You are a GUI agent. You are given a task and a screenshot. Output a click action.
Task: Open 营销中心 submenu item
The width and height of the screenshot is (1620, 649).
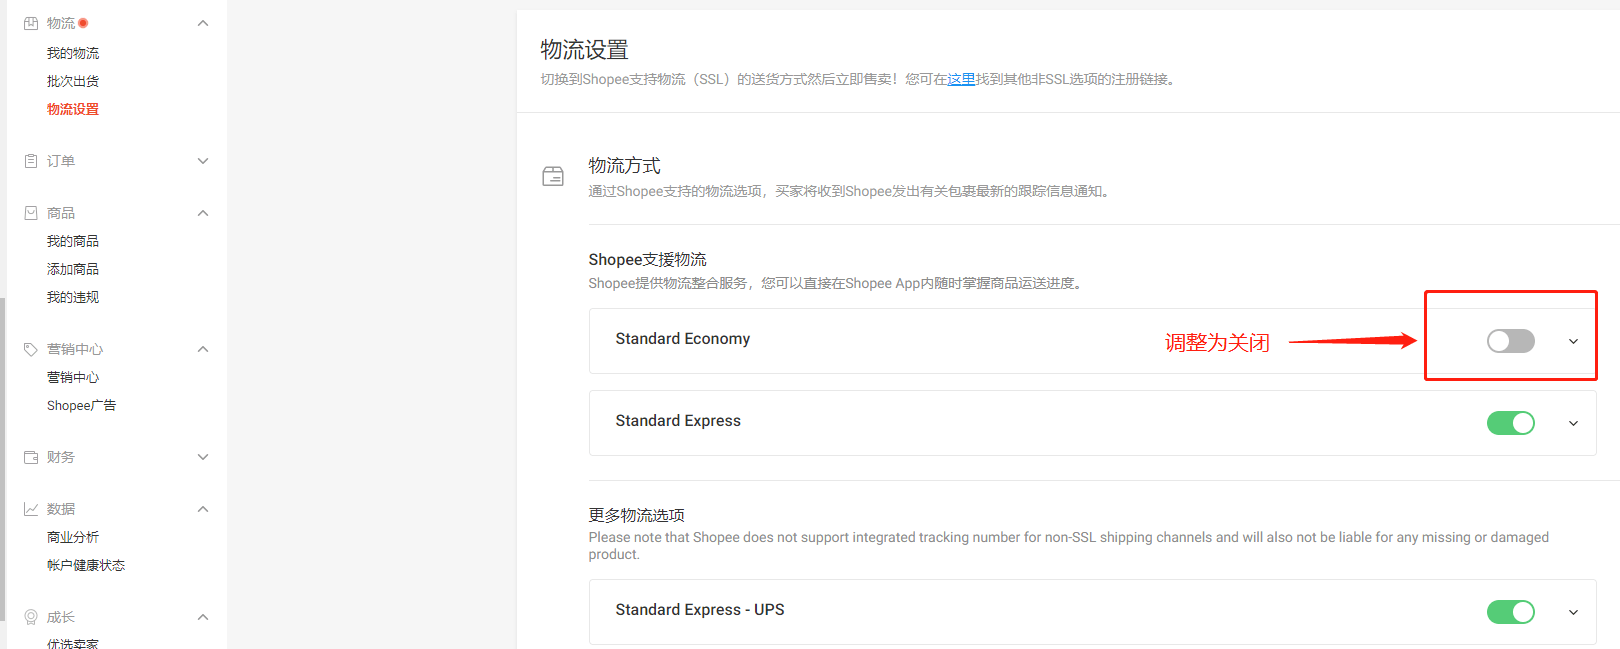click(73, 377)
